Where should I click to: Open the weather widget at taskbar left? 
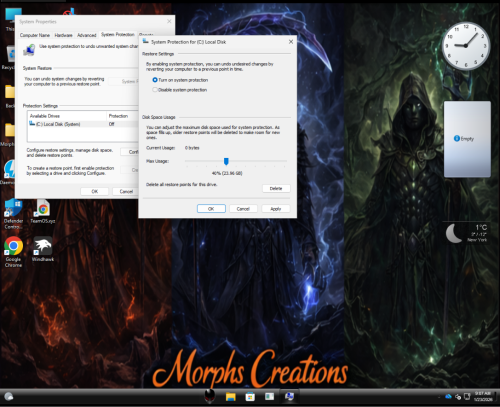(9, 396)
